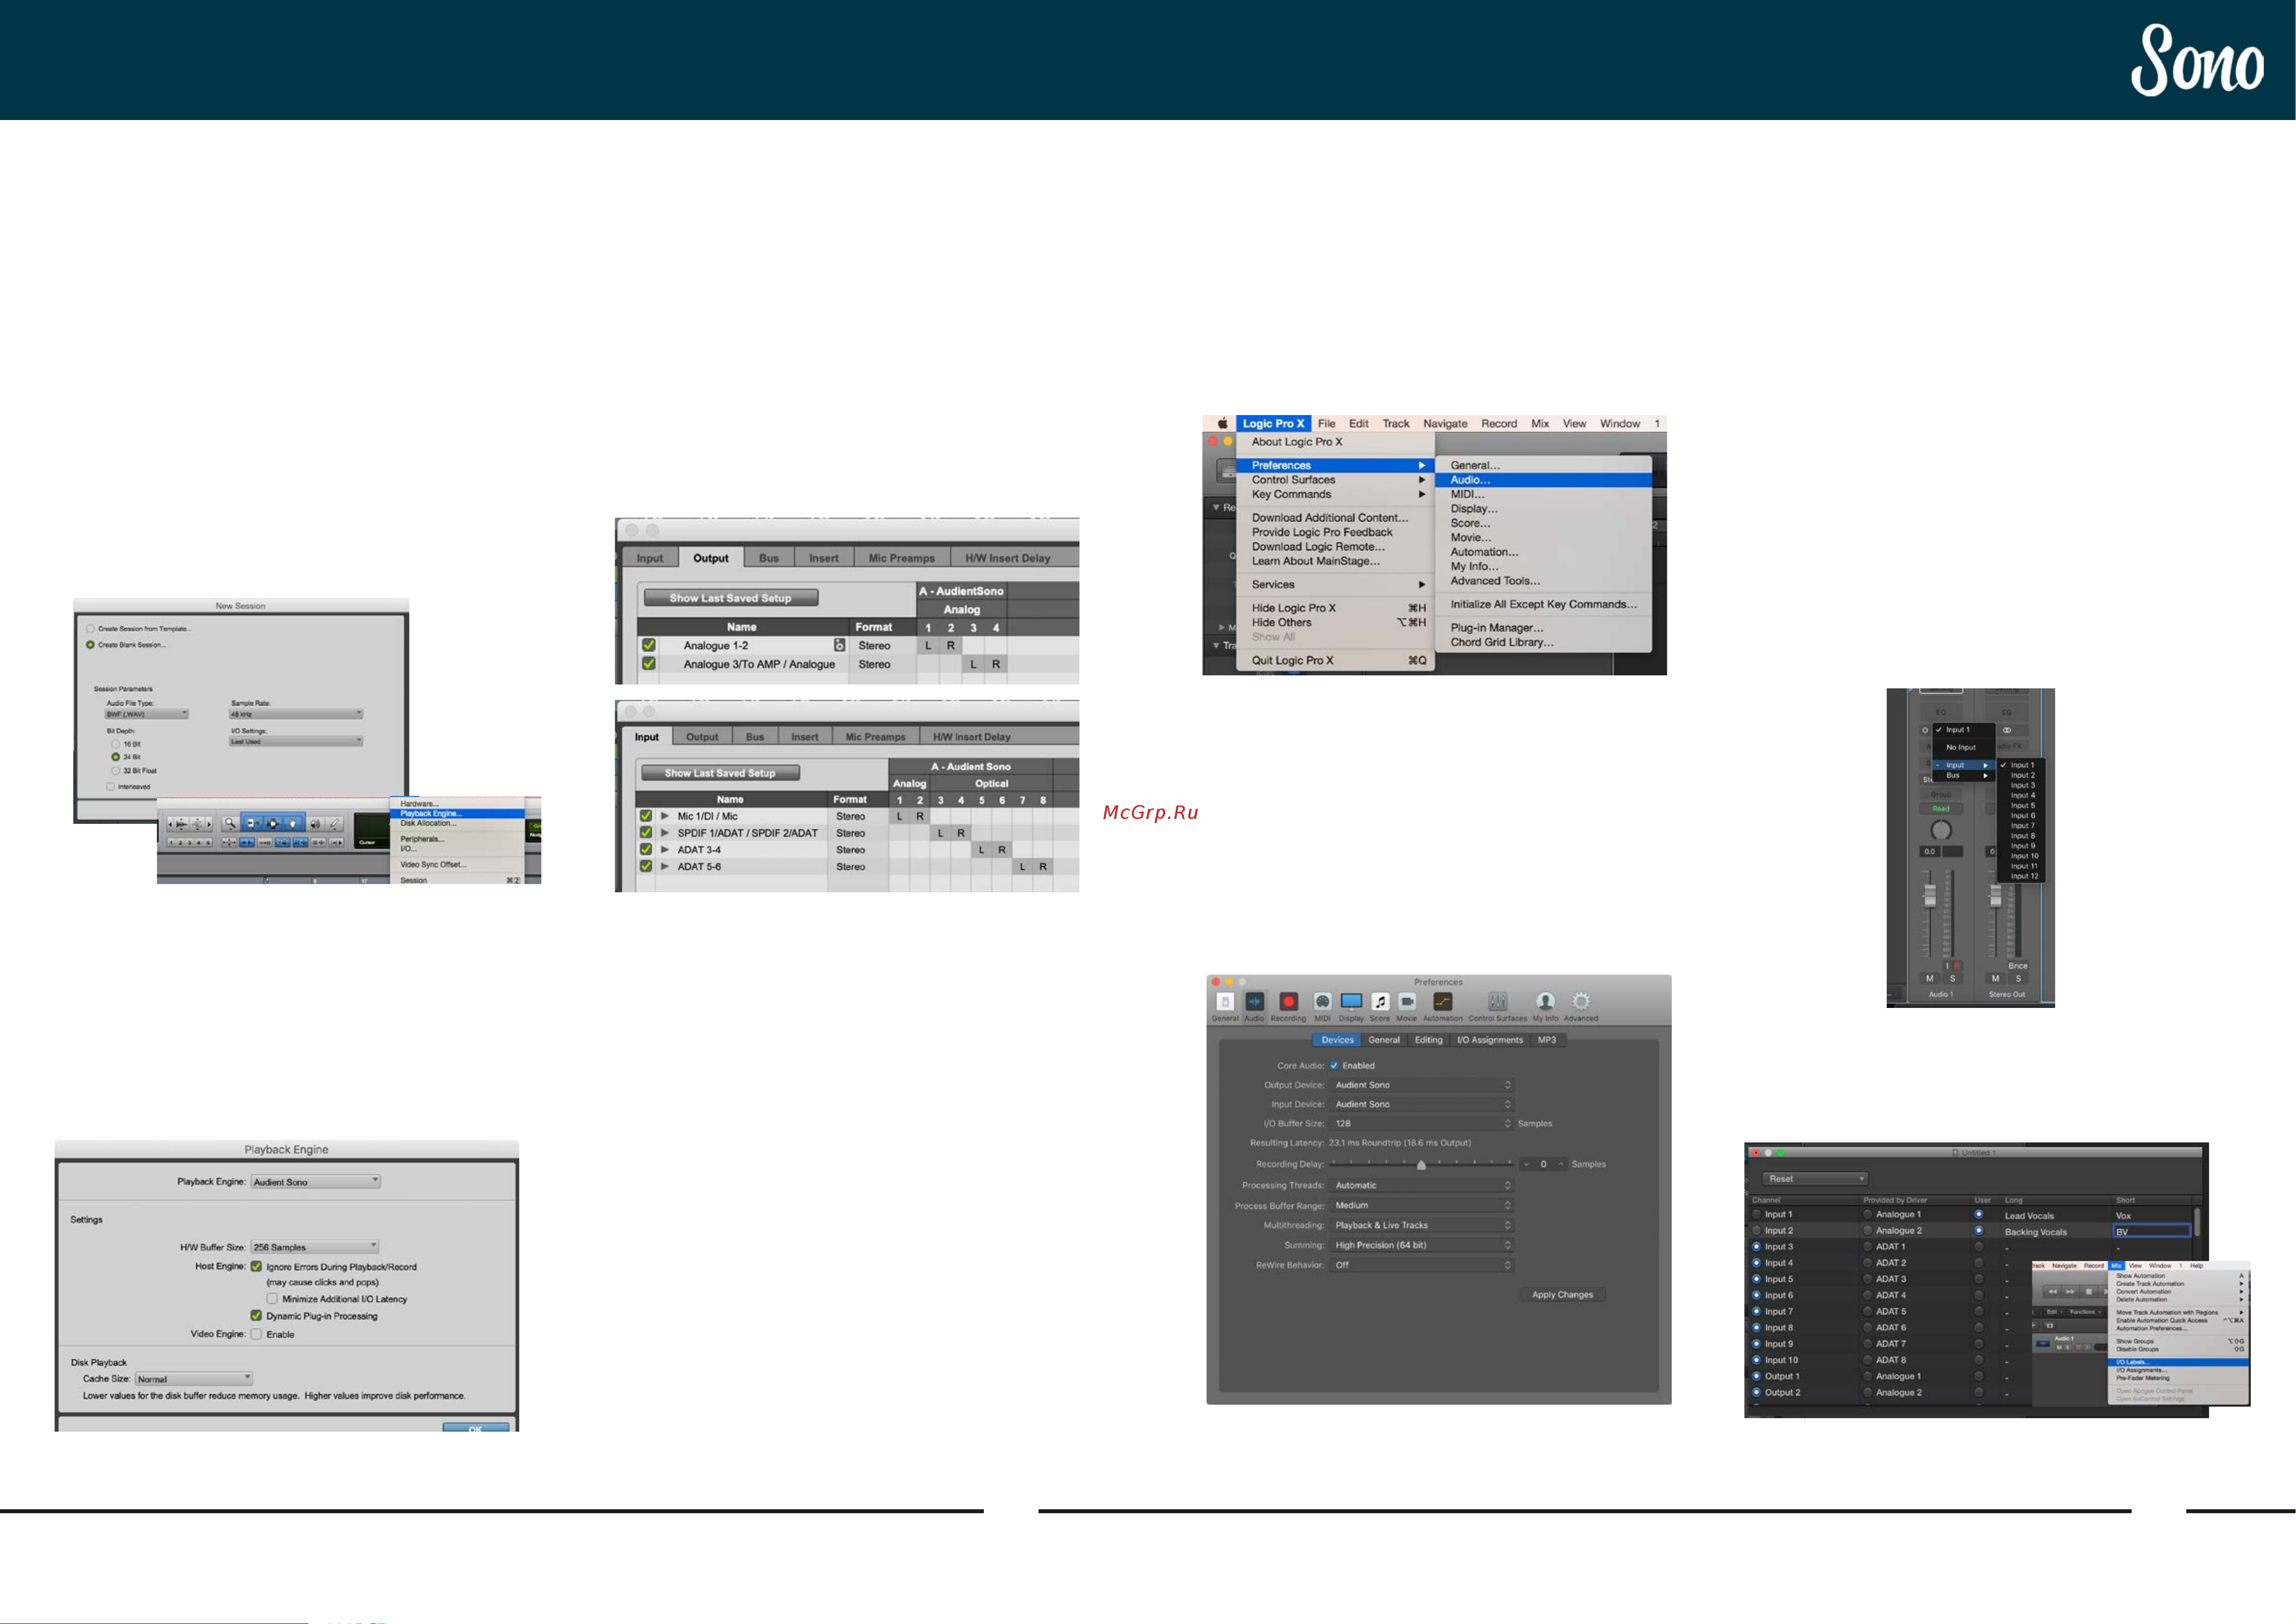
Task: Open the H/W Buffer Size 256 Samples dropdown
Action: click(315, 1247)
